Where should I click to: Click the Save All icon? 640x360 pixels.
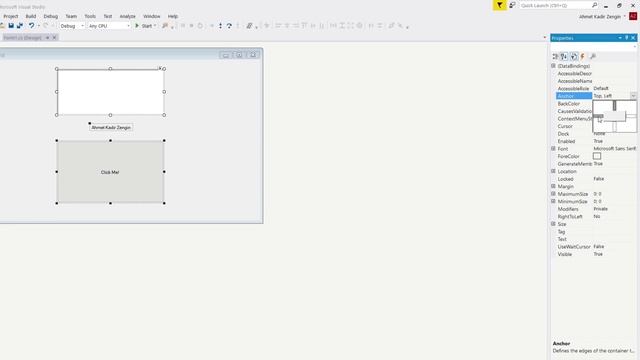point(20,26)
